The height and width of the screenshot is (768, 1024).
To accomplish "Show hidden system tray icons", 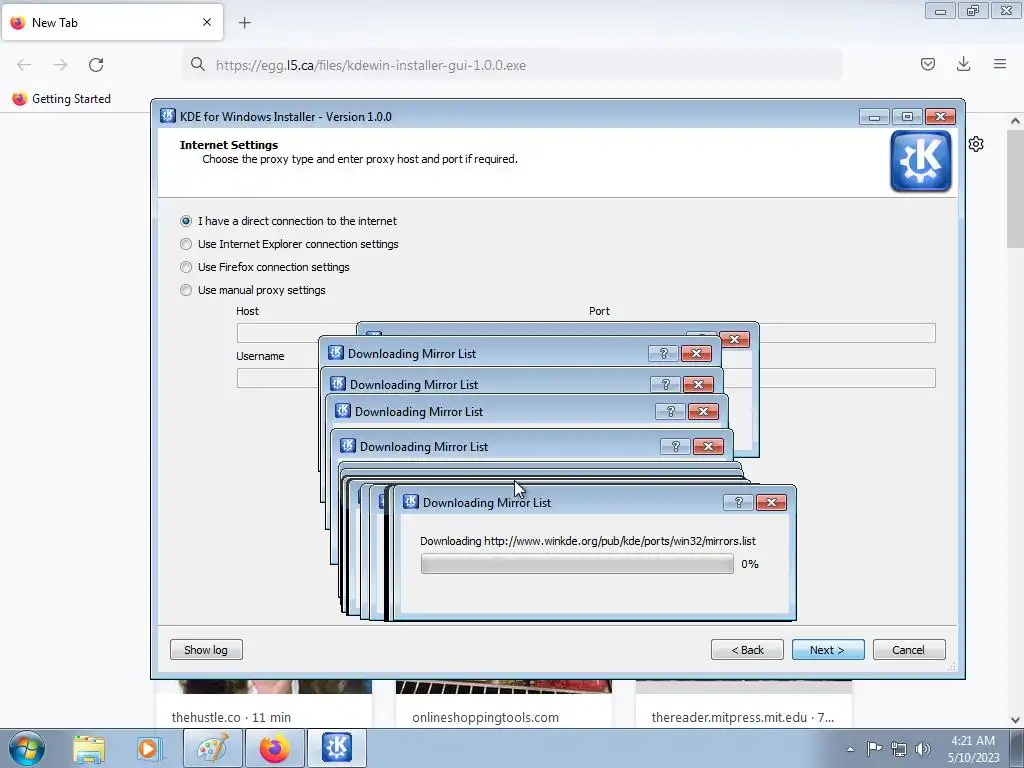I will tap(850, 749).
